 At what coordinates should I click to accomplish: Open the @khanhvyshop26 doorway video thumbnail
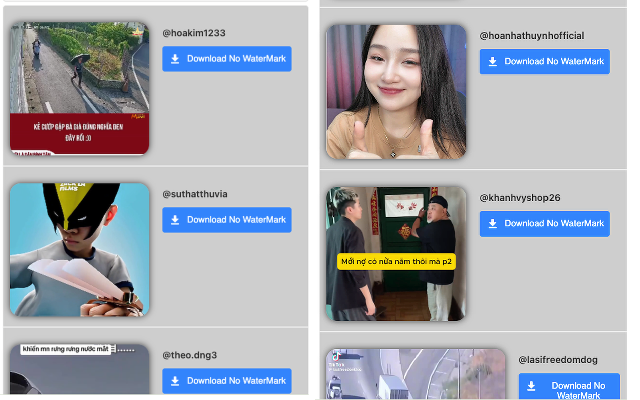[x=396, y=253]
